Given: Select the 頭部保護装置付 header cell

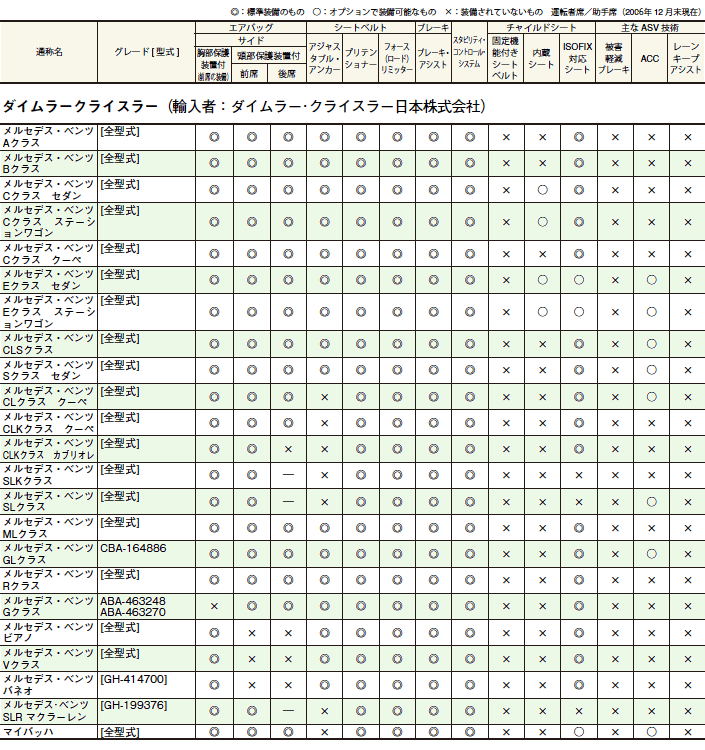Looking at the screenshot, I should point(269,56).
